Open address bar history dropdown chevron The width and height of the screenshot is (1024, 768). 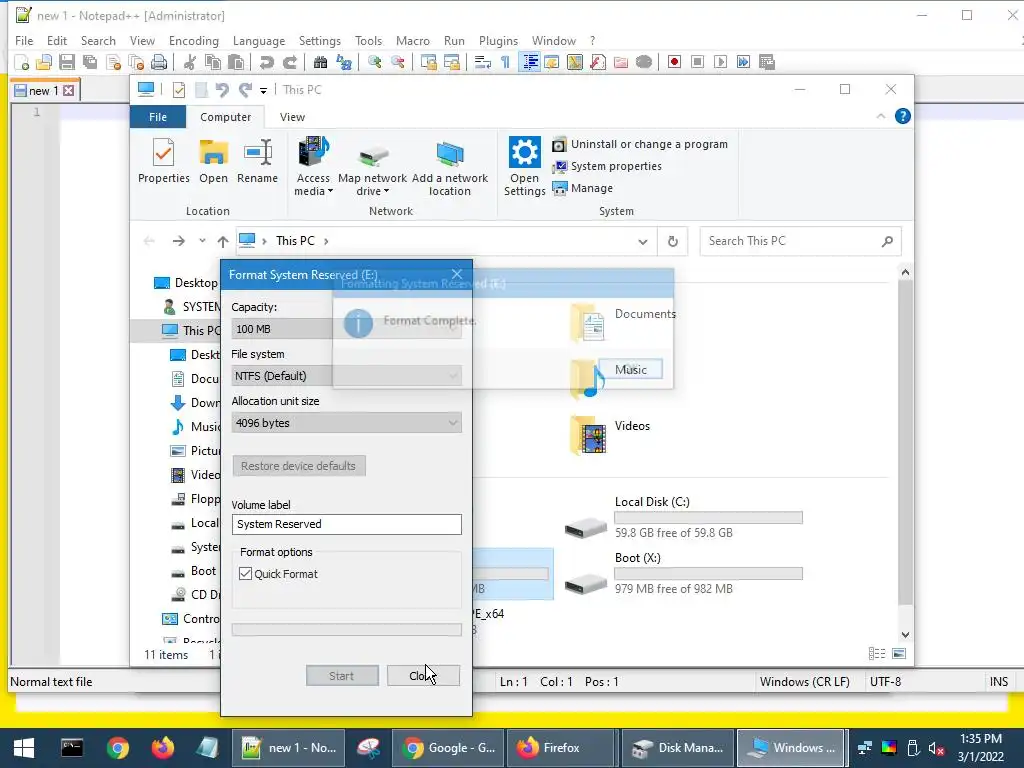[x=643, y=242]
